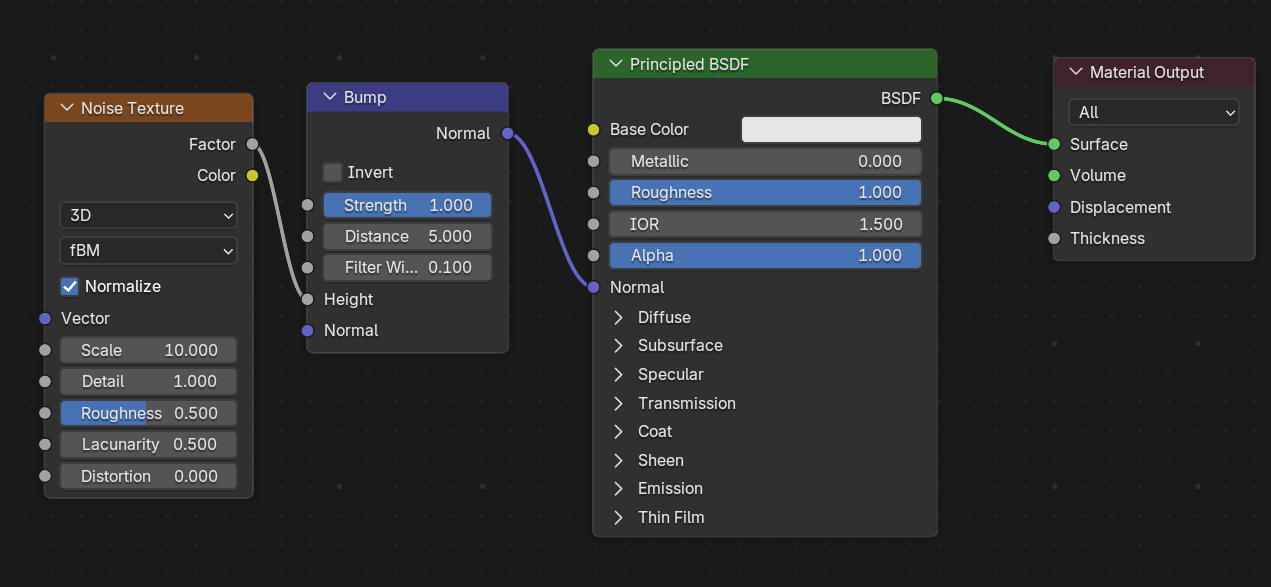
Task: Open the All target dropdown
Action: [1153, 113]
